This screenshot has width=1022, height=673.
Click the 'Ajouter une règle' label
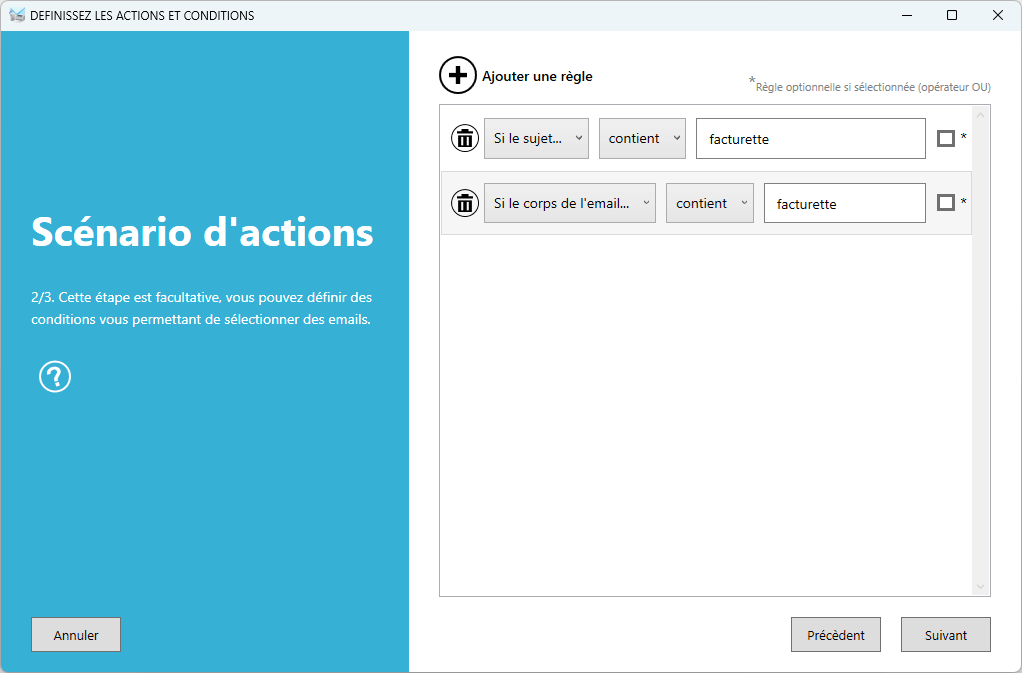(537, 76)
